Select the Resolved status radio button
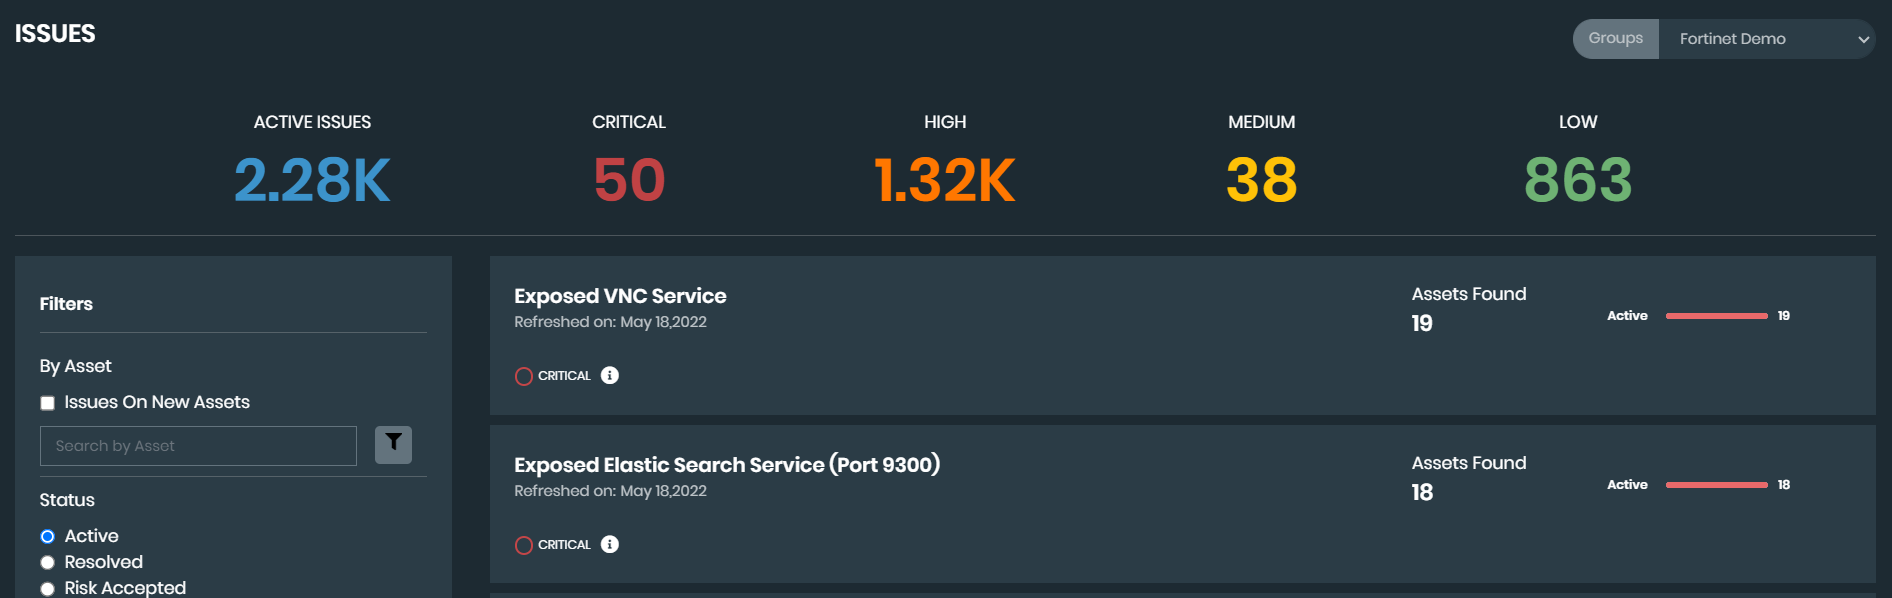 click(x=47, y=563)
